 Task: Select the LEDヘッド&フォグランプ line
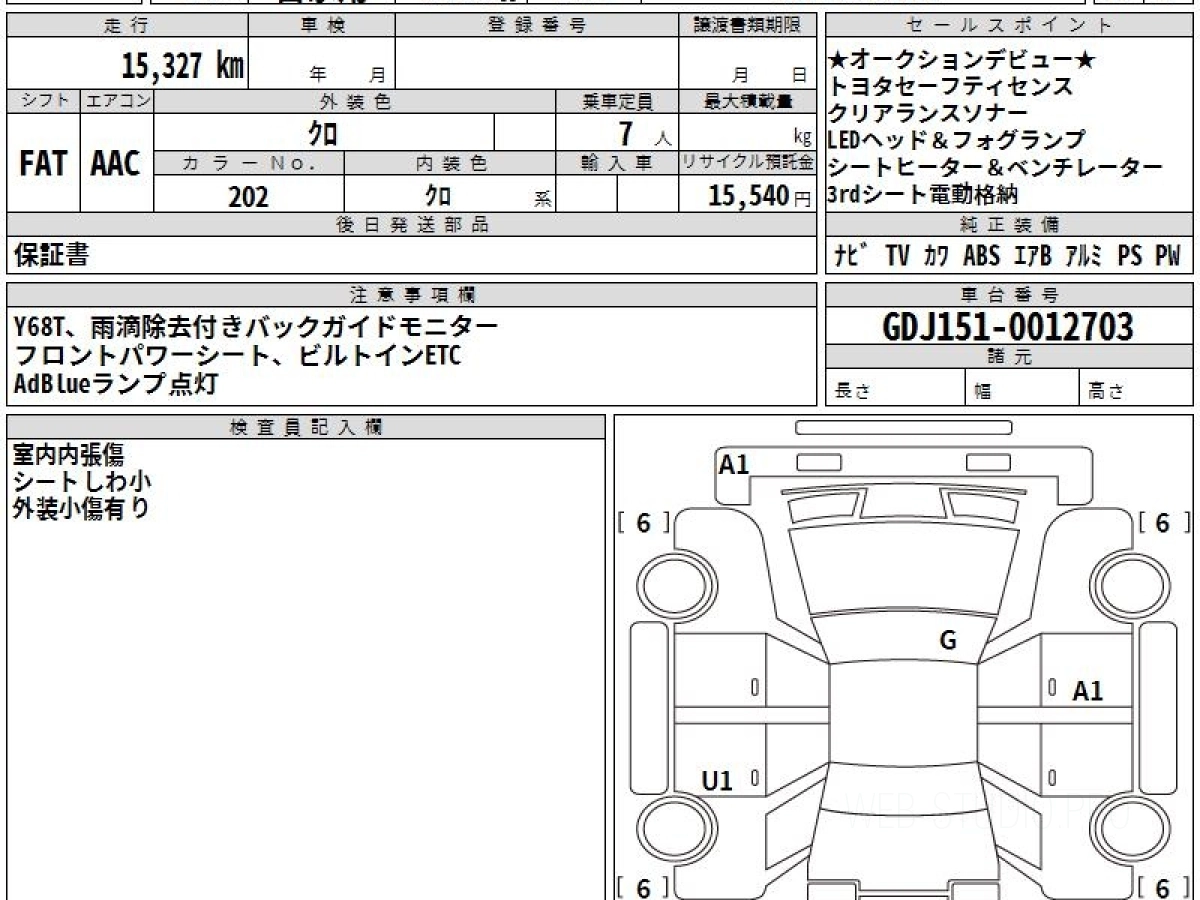[957, 140]
